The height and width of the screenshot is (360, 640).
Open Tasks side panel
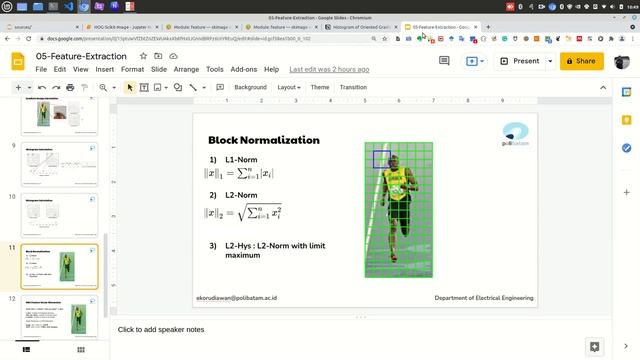[627, 148]
